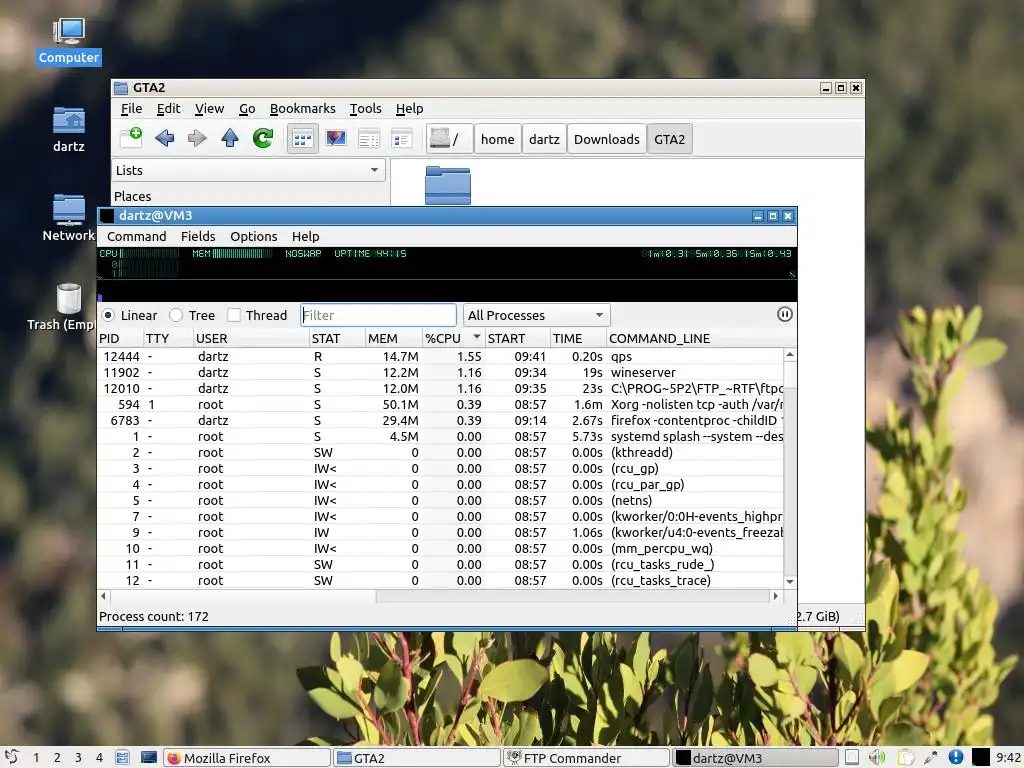Screen dimensions: 1024x768
Task: Expand the Lists side pane dropdown
Action: tap(249, 170)
